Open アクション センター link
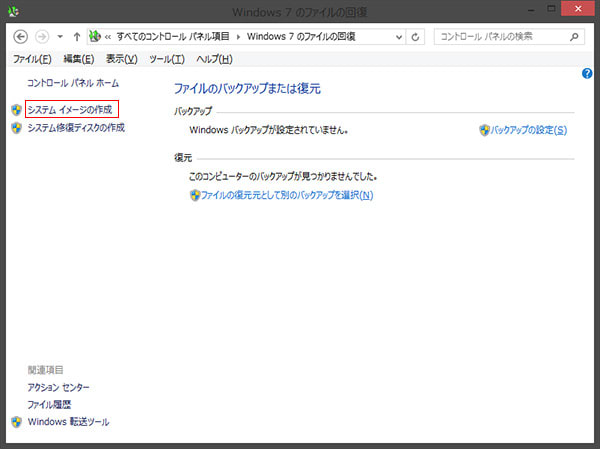The width and height of the screenshot is (600, 449). click(x=58, y=387)
